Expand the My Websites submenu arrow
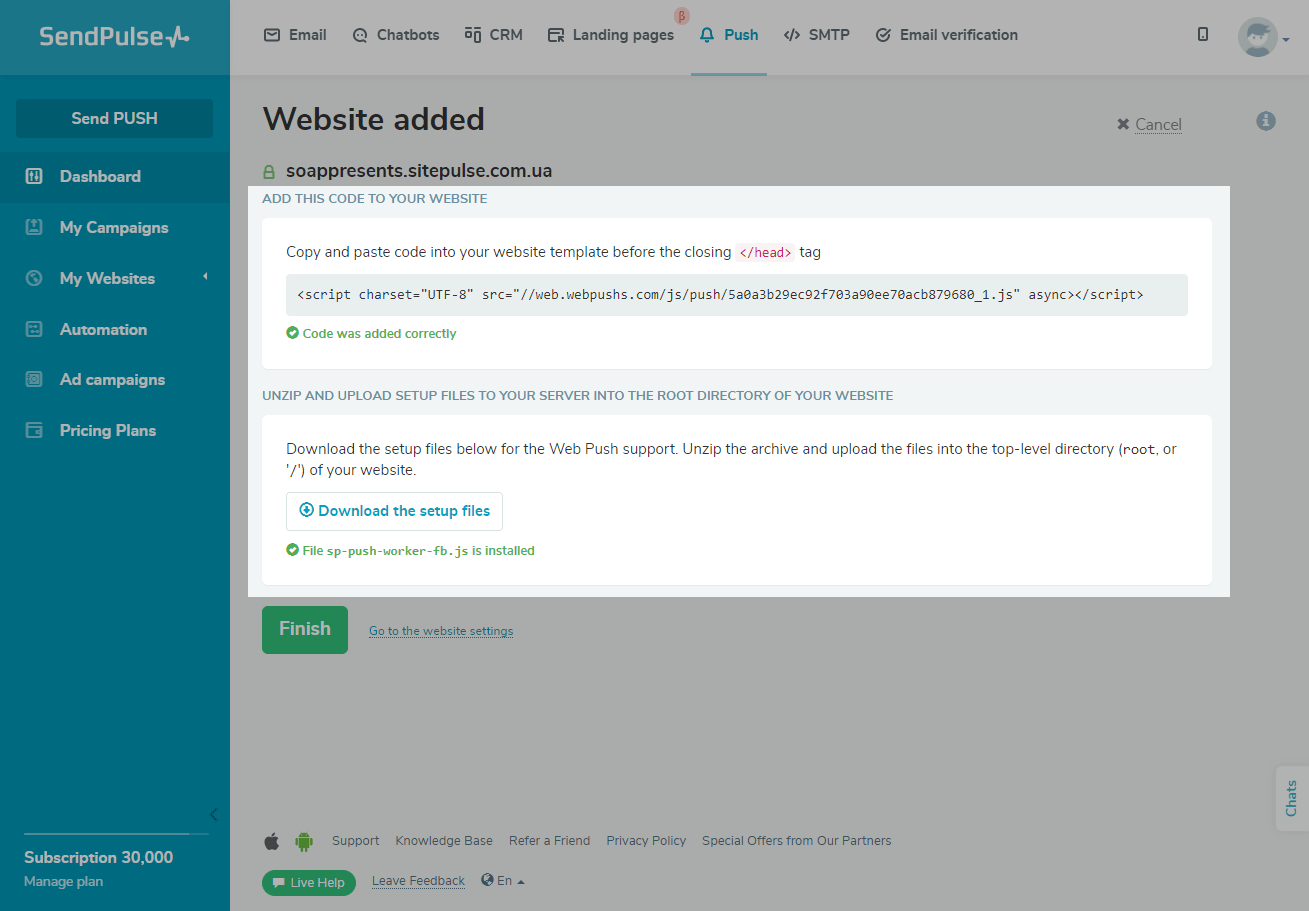Viewport: 1309px width, 911px height. click(205, 276)
